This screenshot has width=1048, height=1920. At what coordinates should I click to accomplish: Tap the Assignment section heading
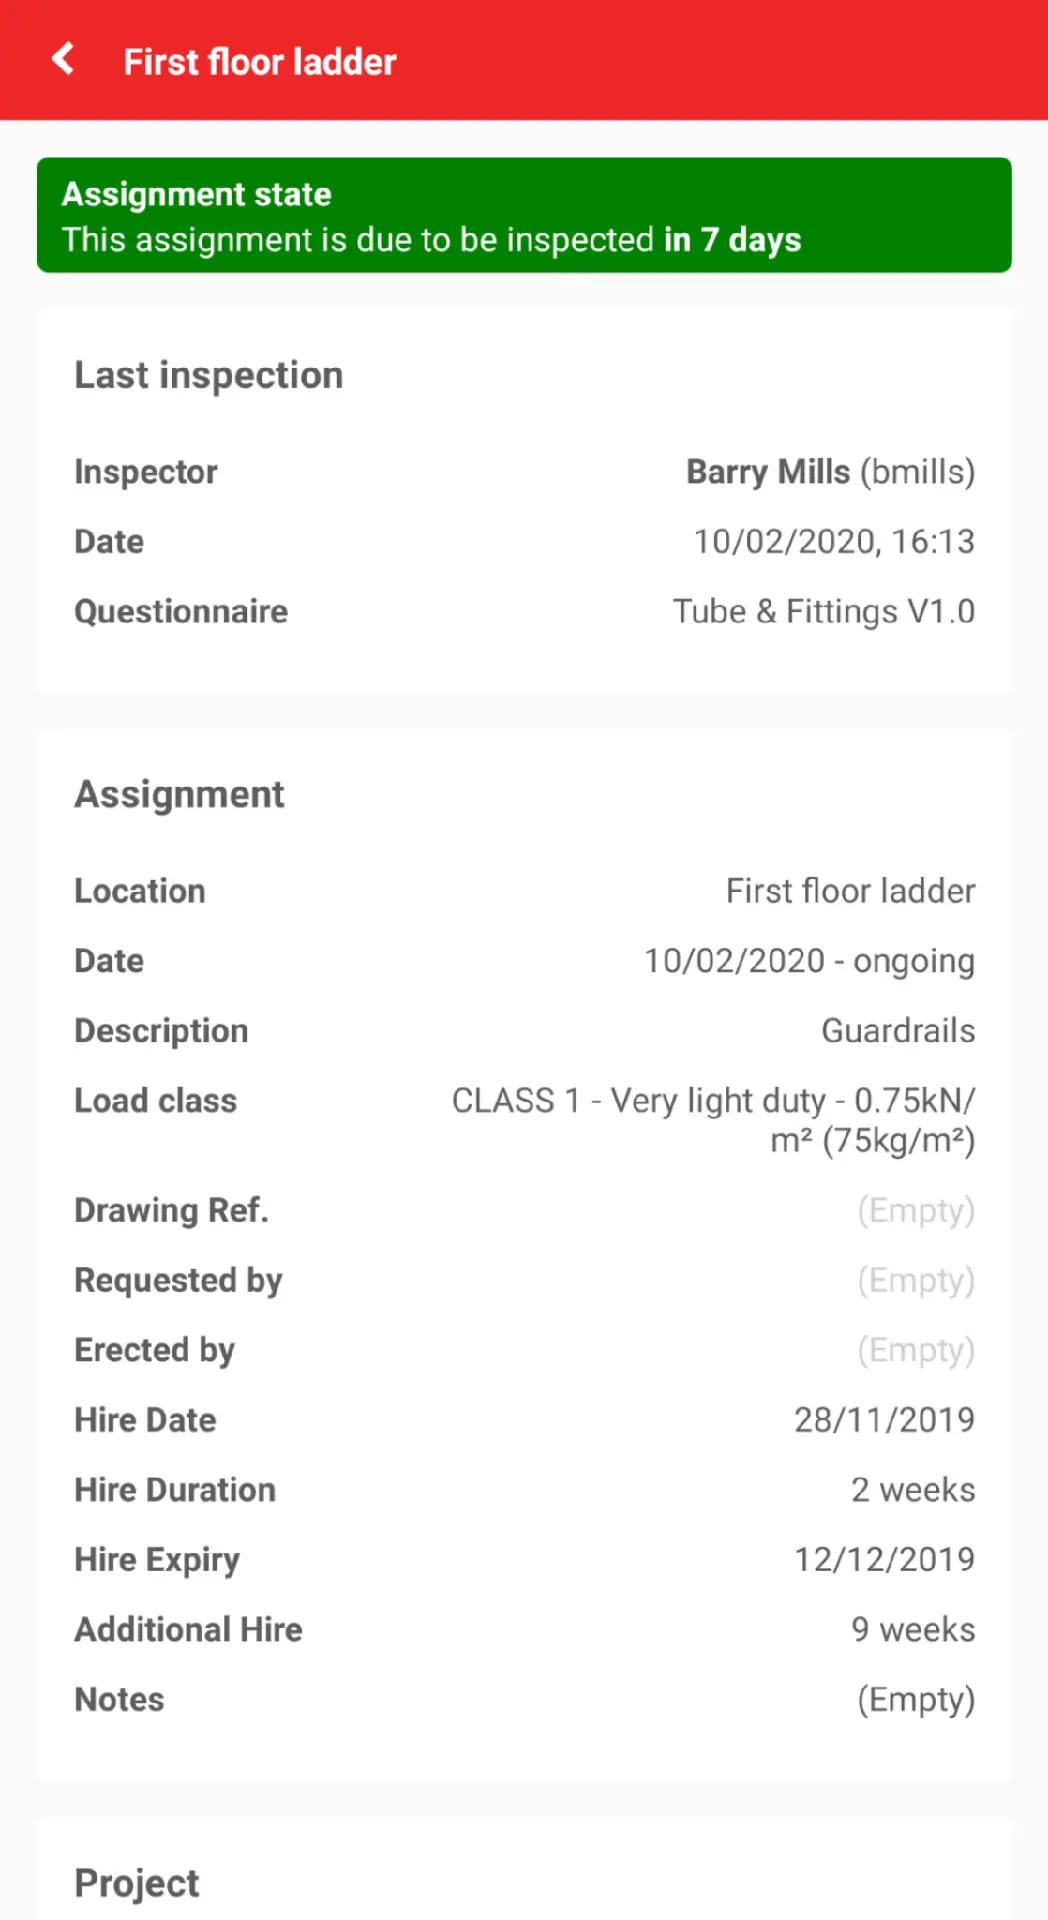coord(179,794)
